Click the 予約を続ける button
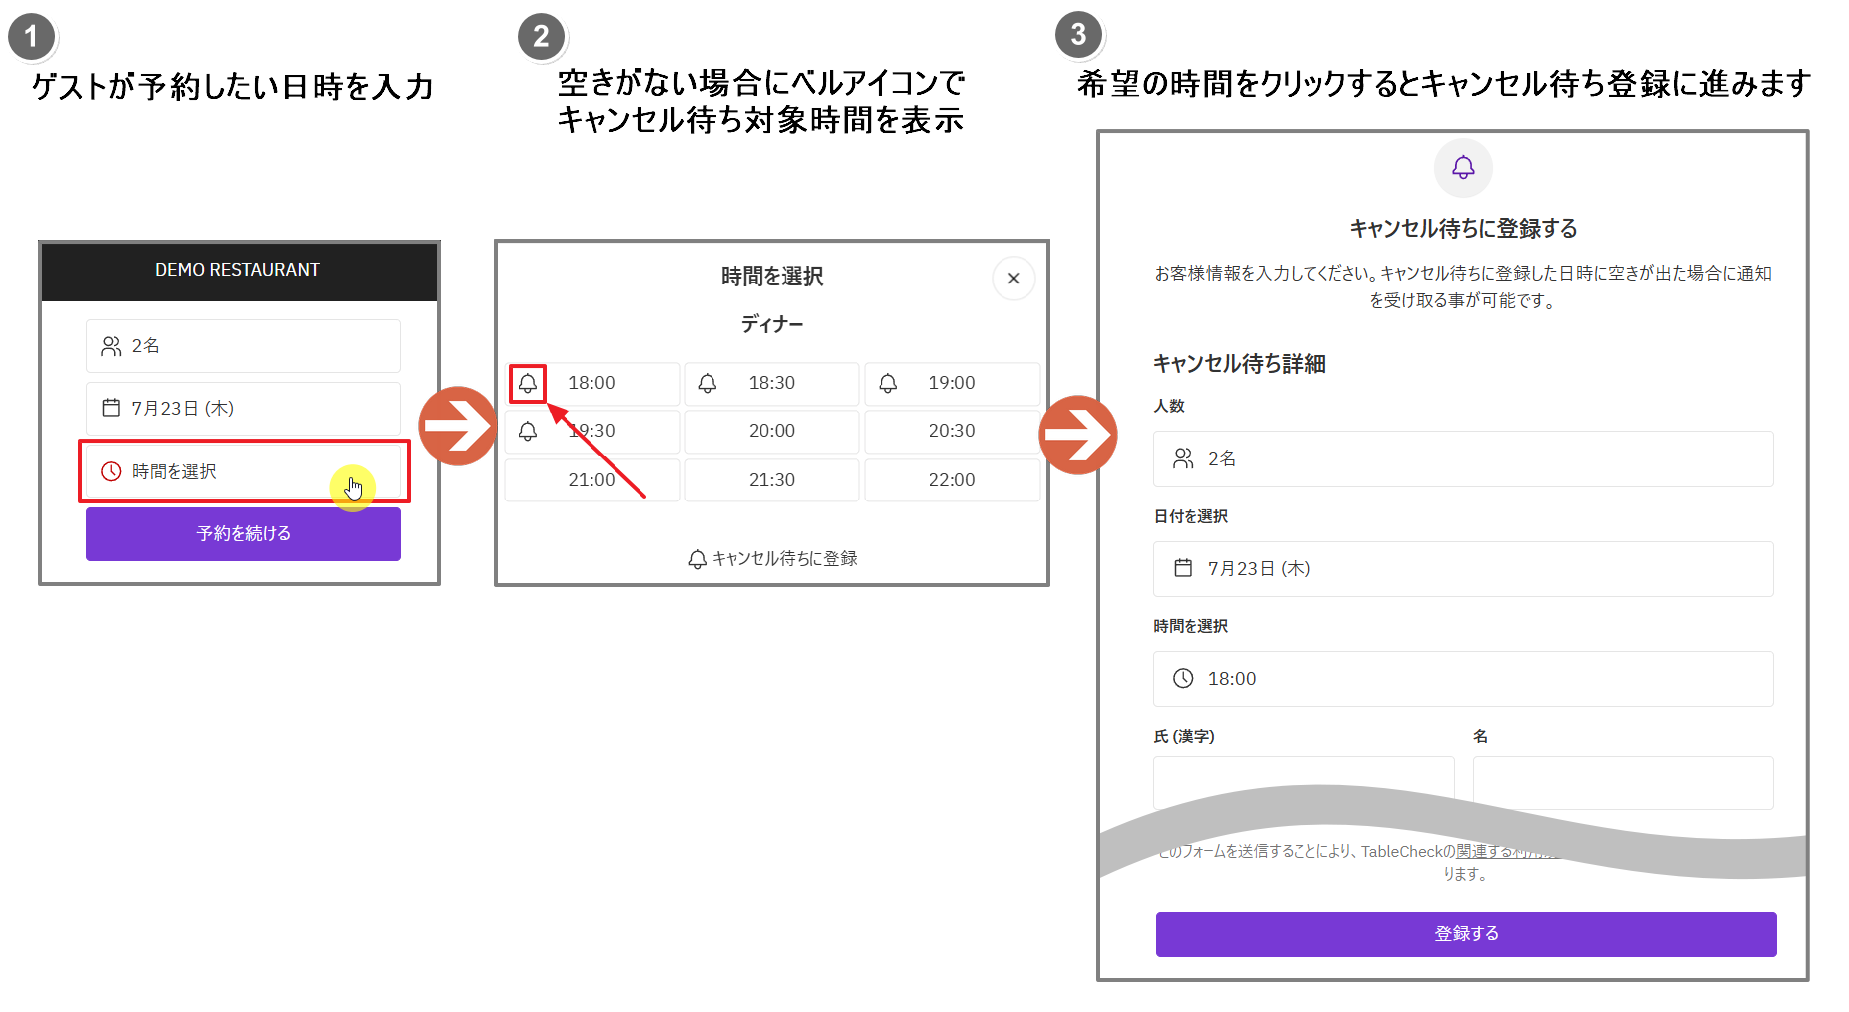Viewport: 1849px width, 1012px height. (x=243, y=534)
